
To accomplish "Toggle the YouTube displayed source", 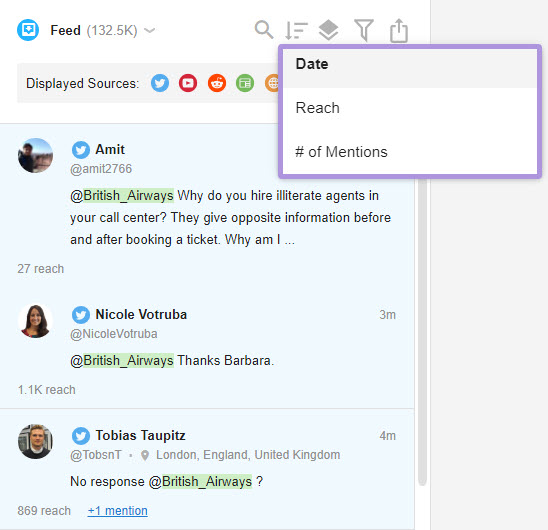I will click(x=188, y=83).
